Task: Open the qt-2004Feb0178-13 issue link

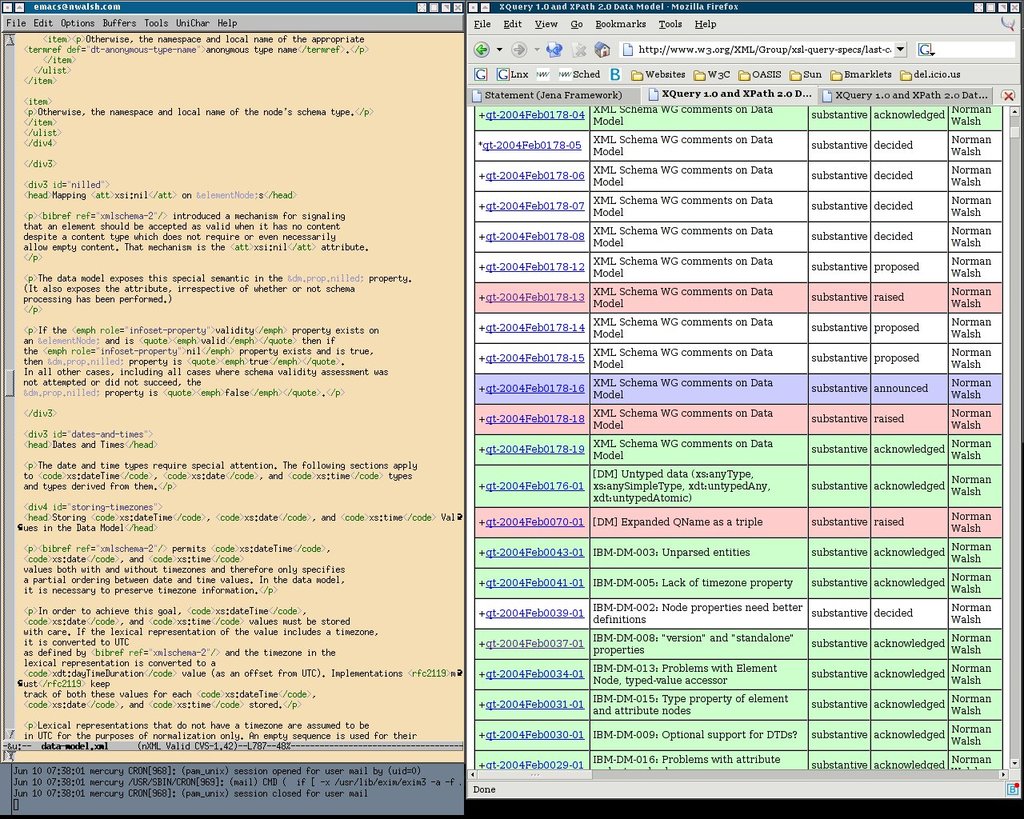Action: 535,297
